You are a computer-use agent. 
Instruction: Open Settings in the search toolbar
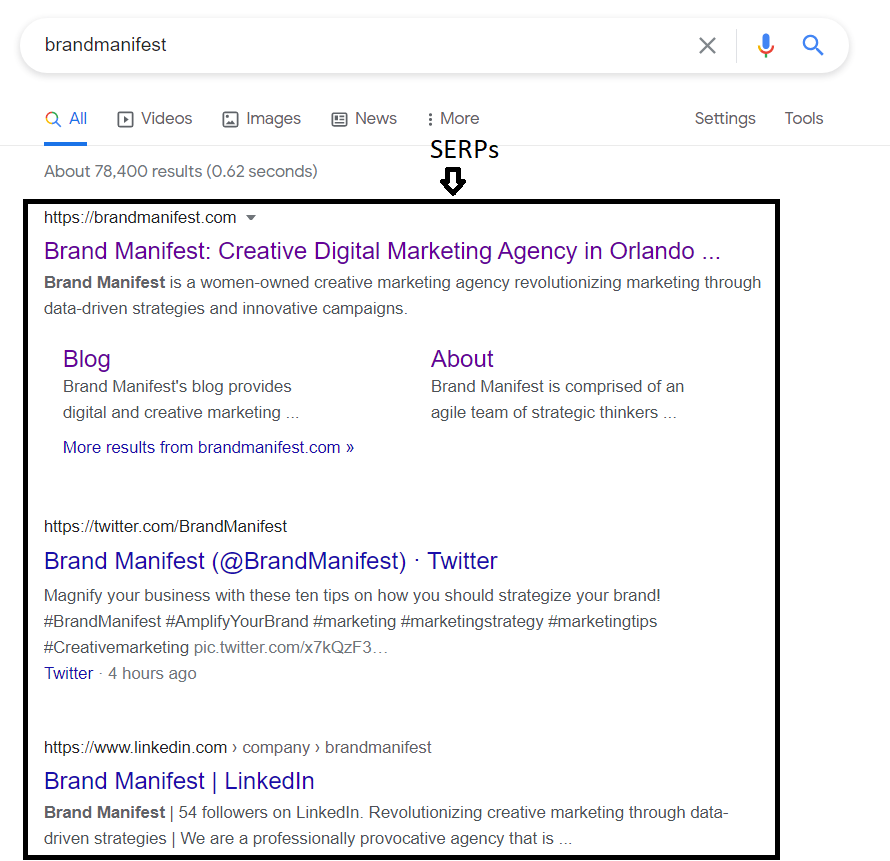pyautogui.click(x=725, y=119)
